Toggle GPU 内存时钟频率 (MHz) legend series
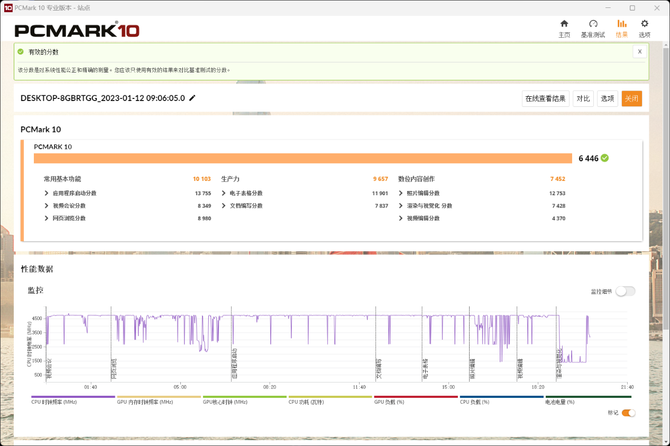670x446 pixels. coord(159,400)
